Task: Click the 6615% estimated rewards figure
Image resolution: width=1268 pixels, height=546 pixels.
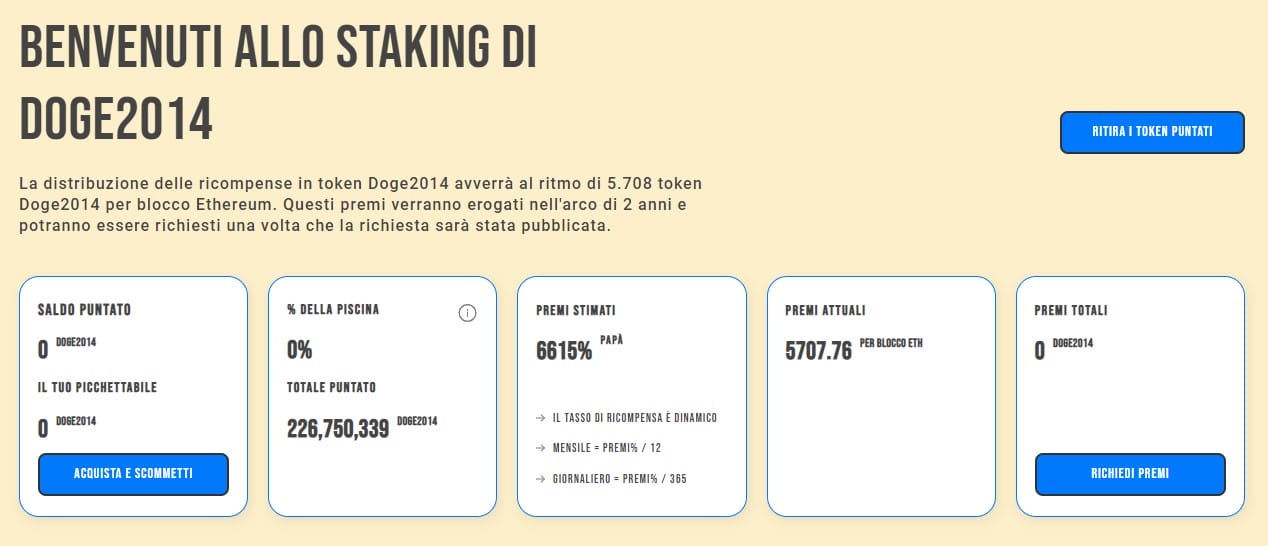Action: [564, 351]
